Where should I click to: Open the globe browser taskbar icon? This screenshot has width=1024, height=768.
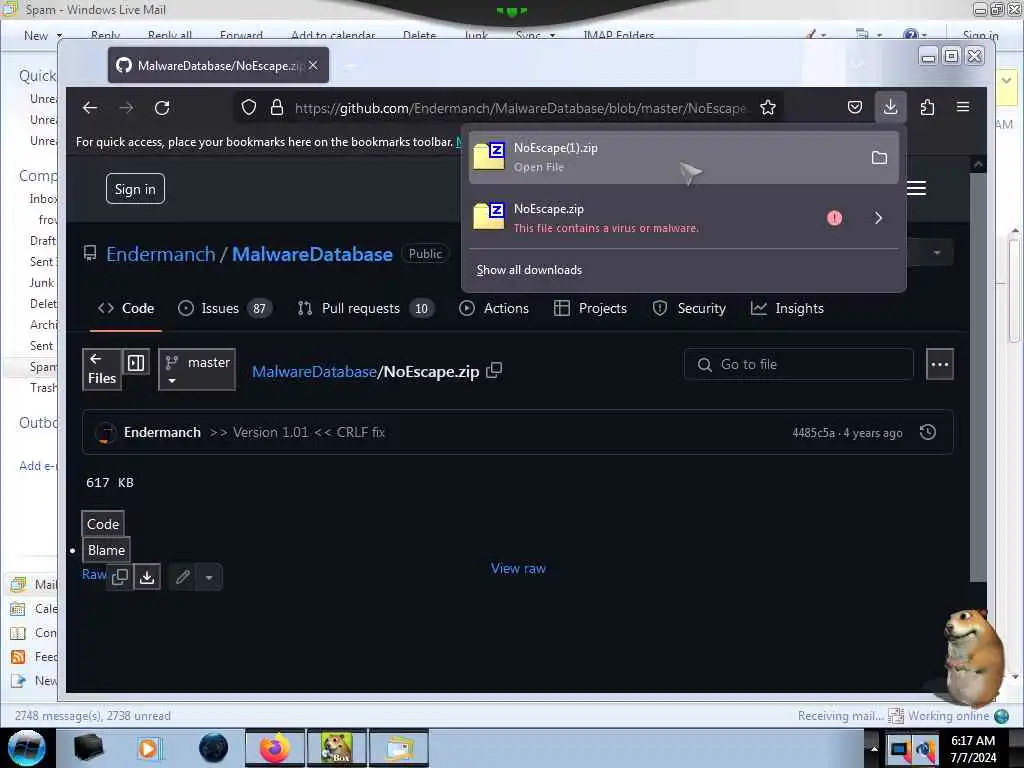(214, 748)
